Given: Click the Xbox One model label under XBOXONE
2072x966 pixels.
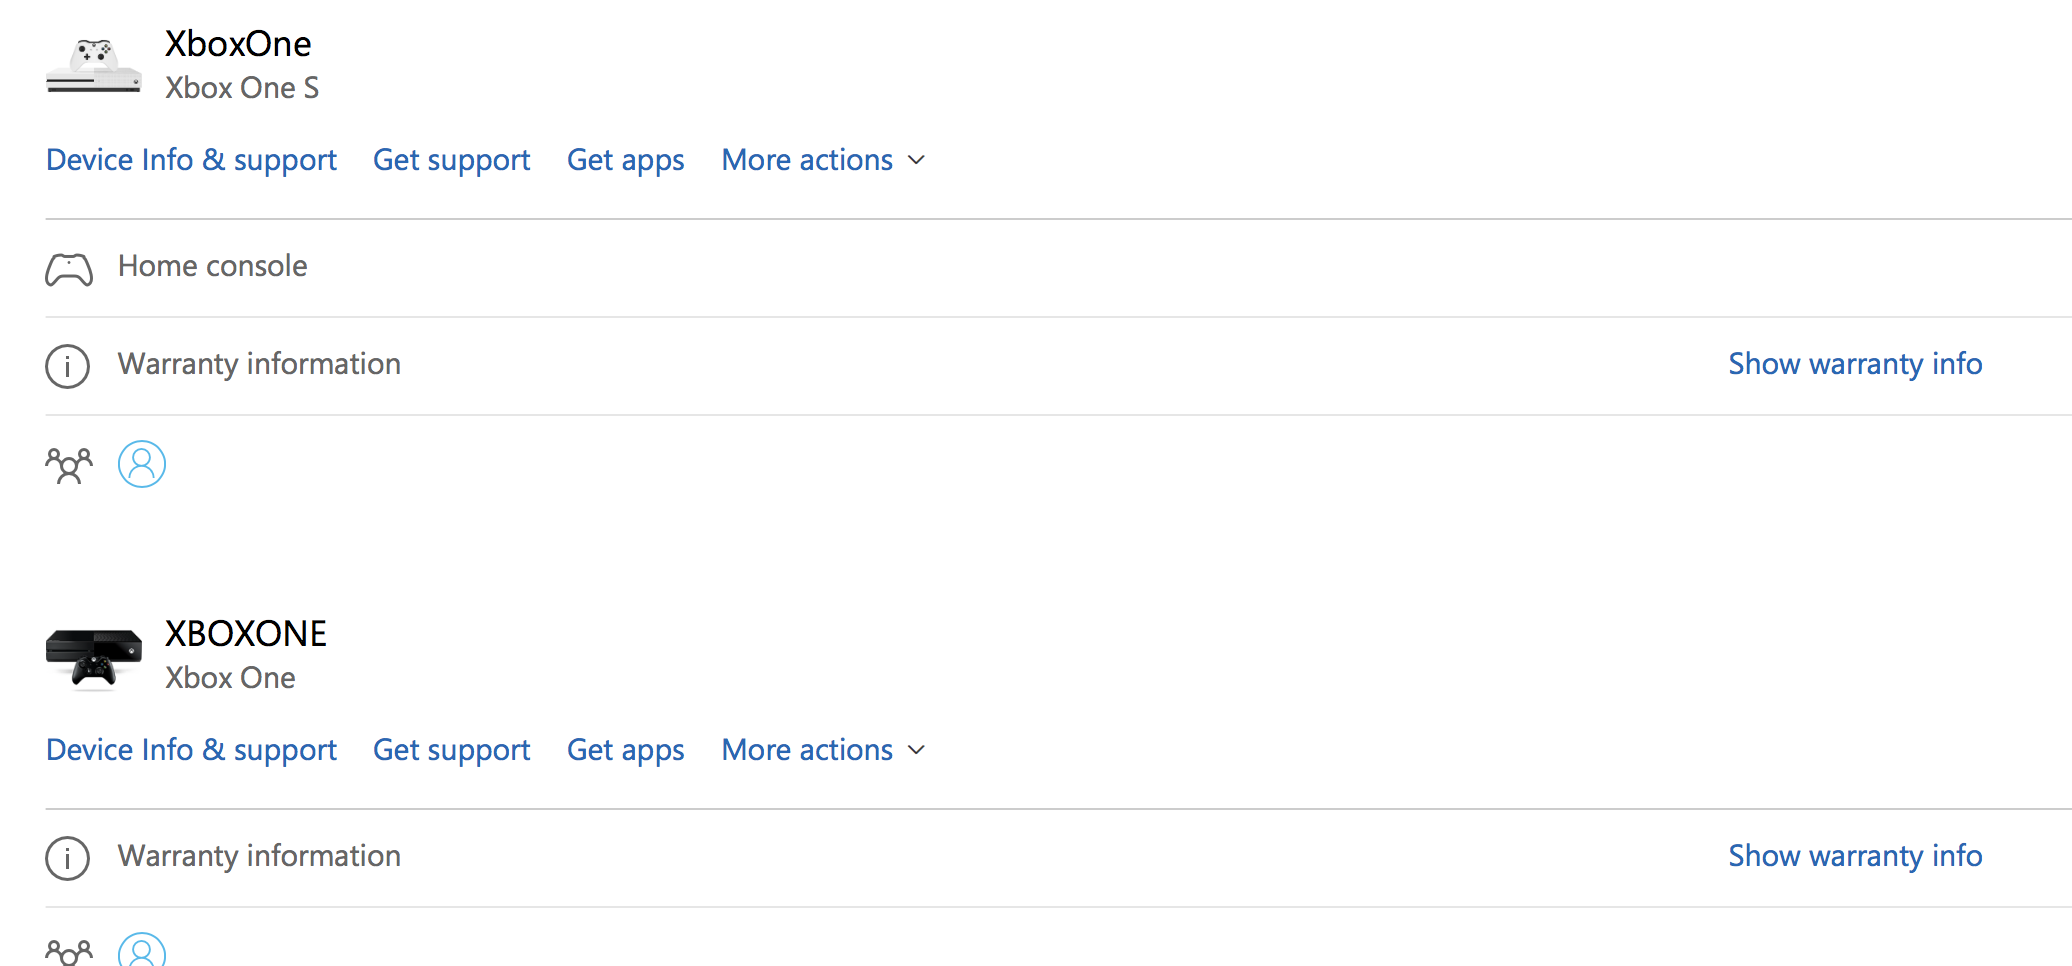Looking at the screenshot, I should click(230, 678).
